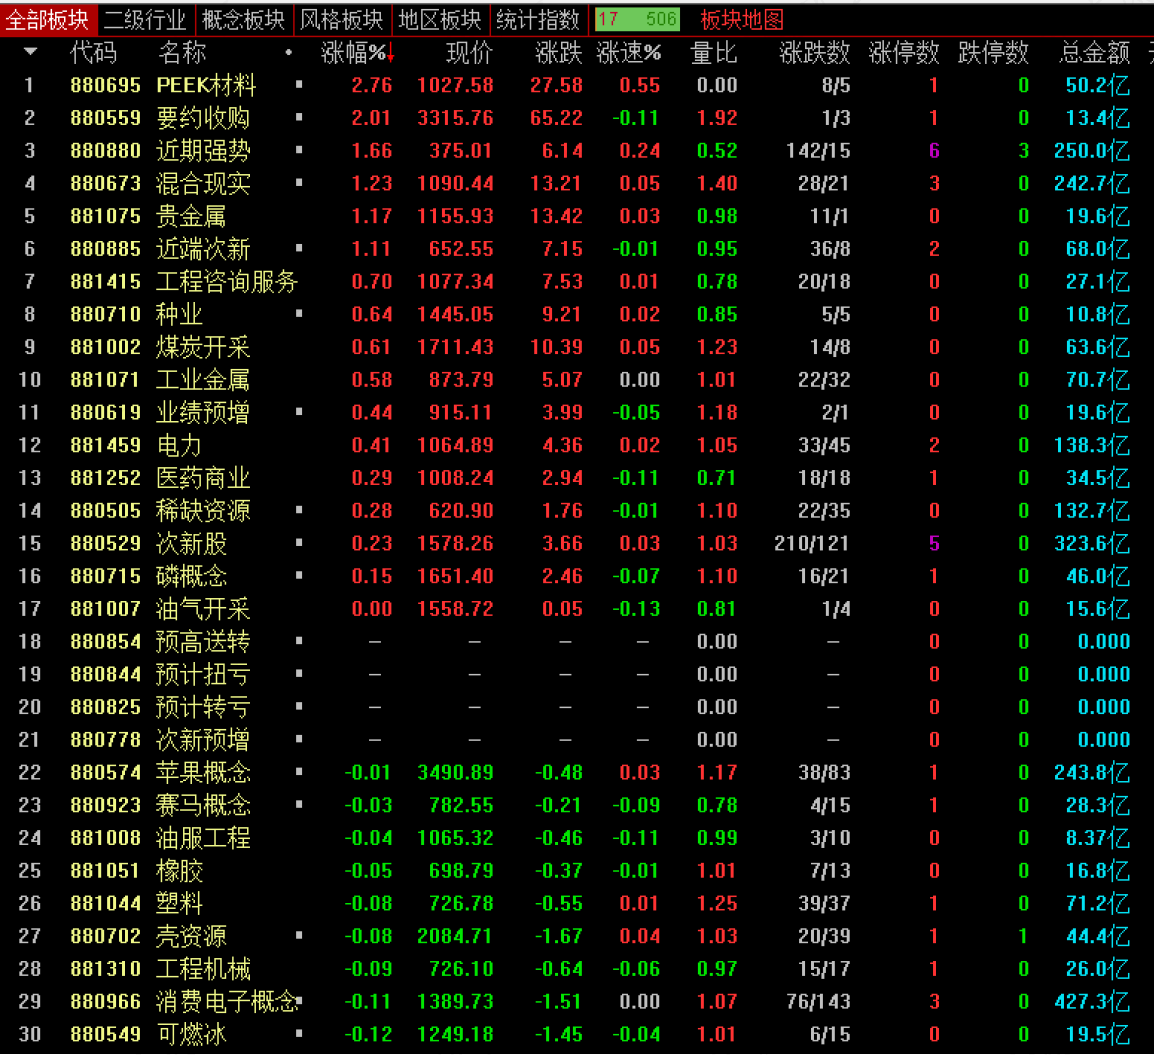Select the 贵金属 sector name
The width and height of the screenshot is (1154, 1055).
(191, 216)
